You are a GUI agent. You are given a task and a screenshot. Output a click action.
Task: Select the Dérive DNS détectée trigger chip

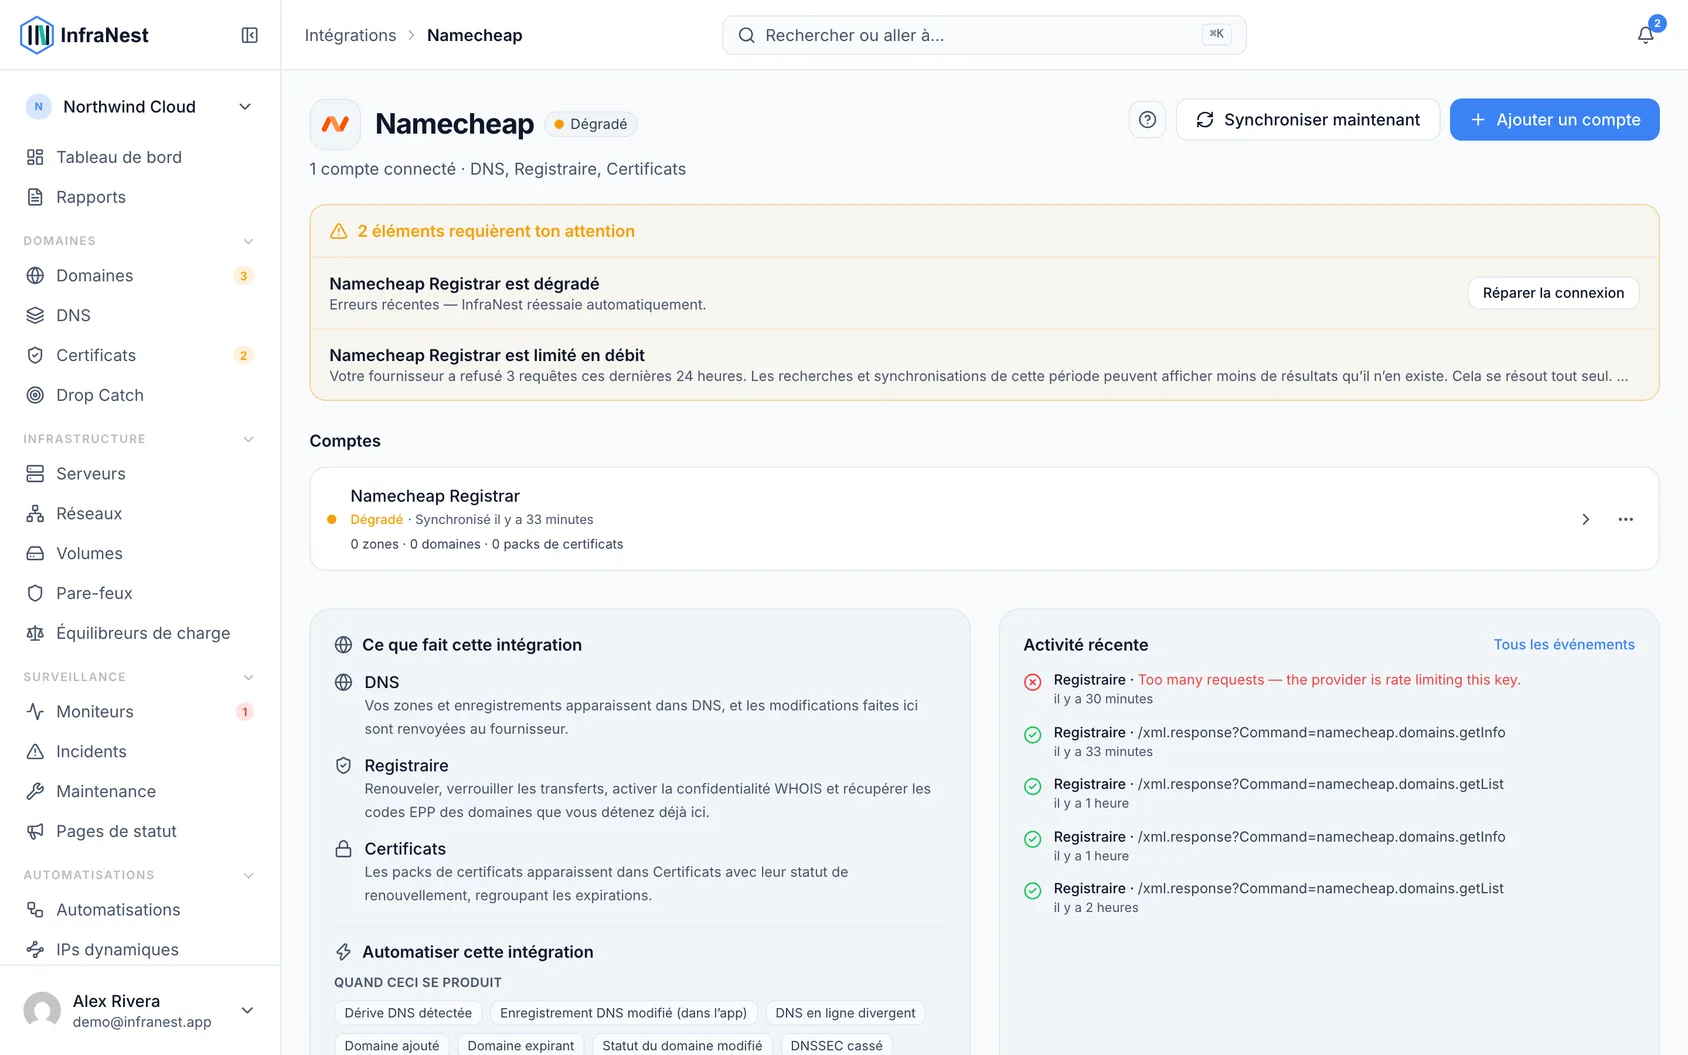coord(408,1013)
